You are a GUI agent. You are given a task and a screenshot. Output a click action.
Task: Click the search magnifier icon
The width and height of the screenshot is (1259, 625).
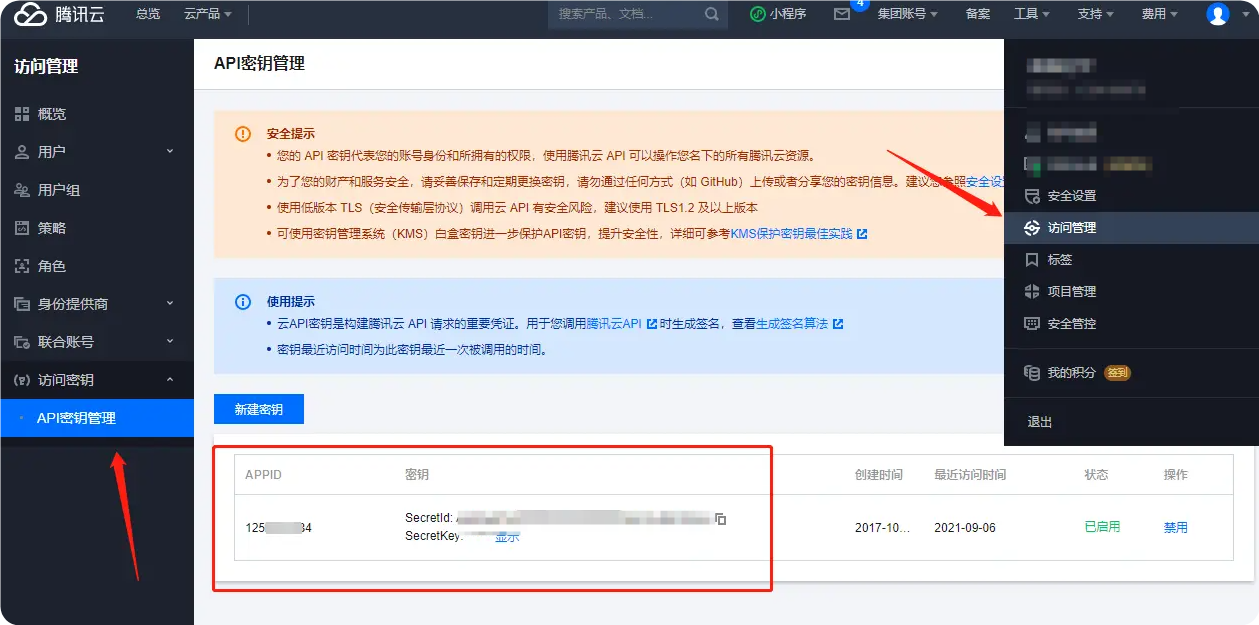(x=712, y=14)
